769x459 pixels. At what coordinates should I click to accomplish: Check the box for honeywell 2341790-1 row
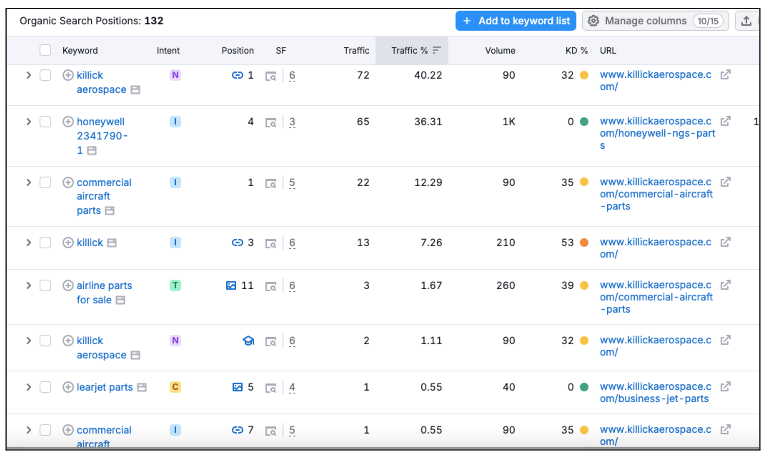pos(45,122)
